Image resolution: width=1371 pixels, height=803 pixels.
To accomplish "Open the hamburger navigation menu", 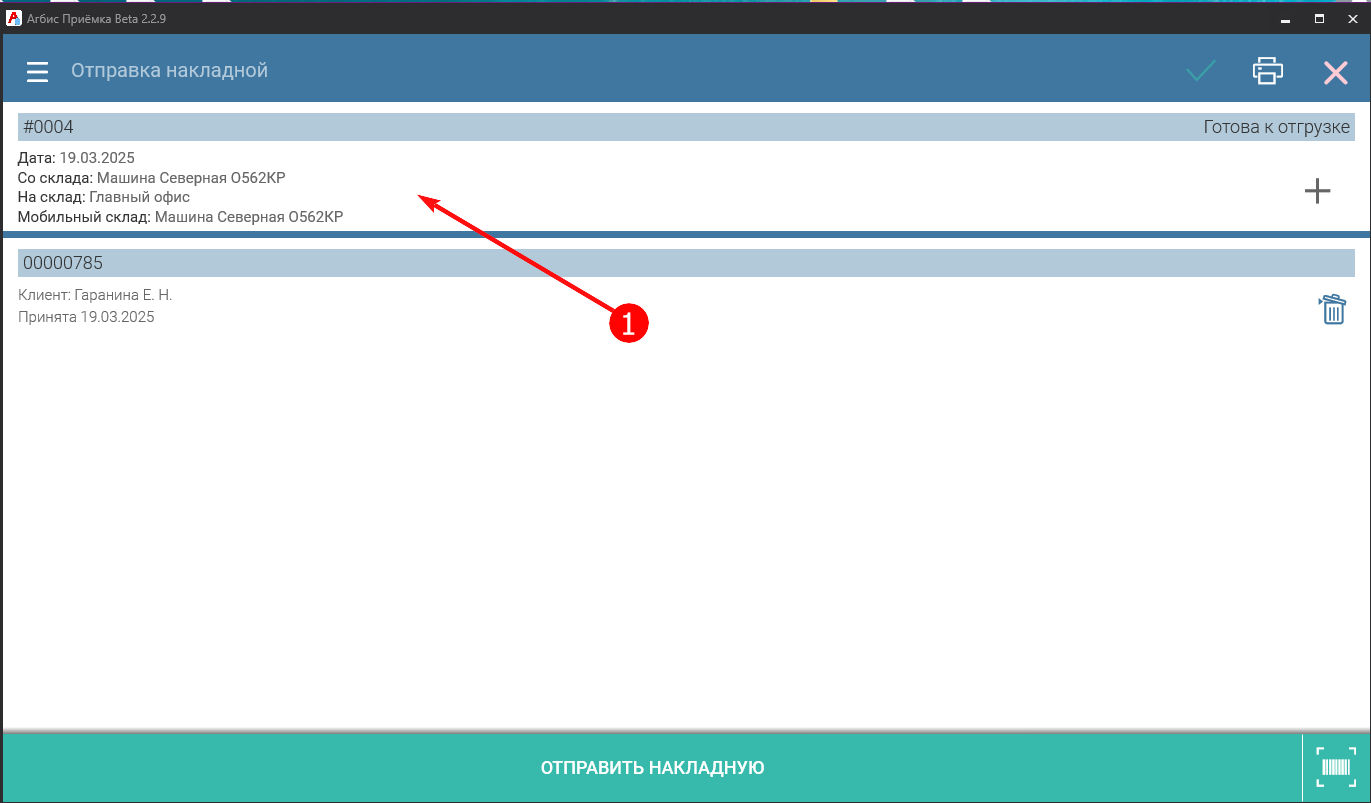I will (x=37, y=72).
